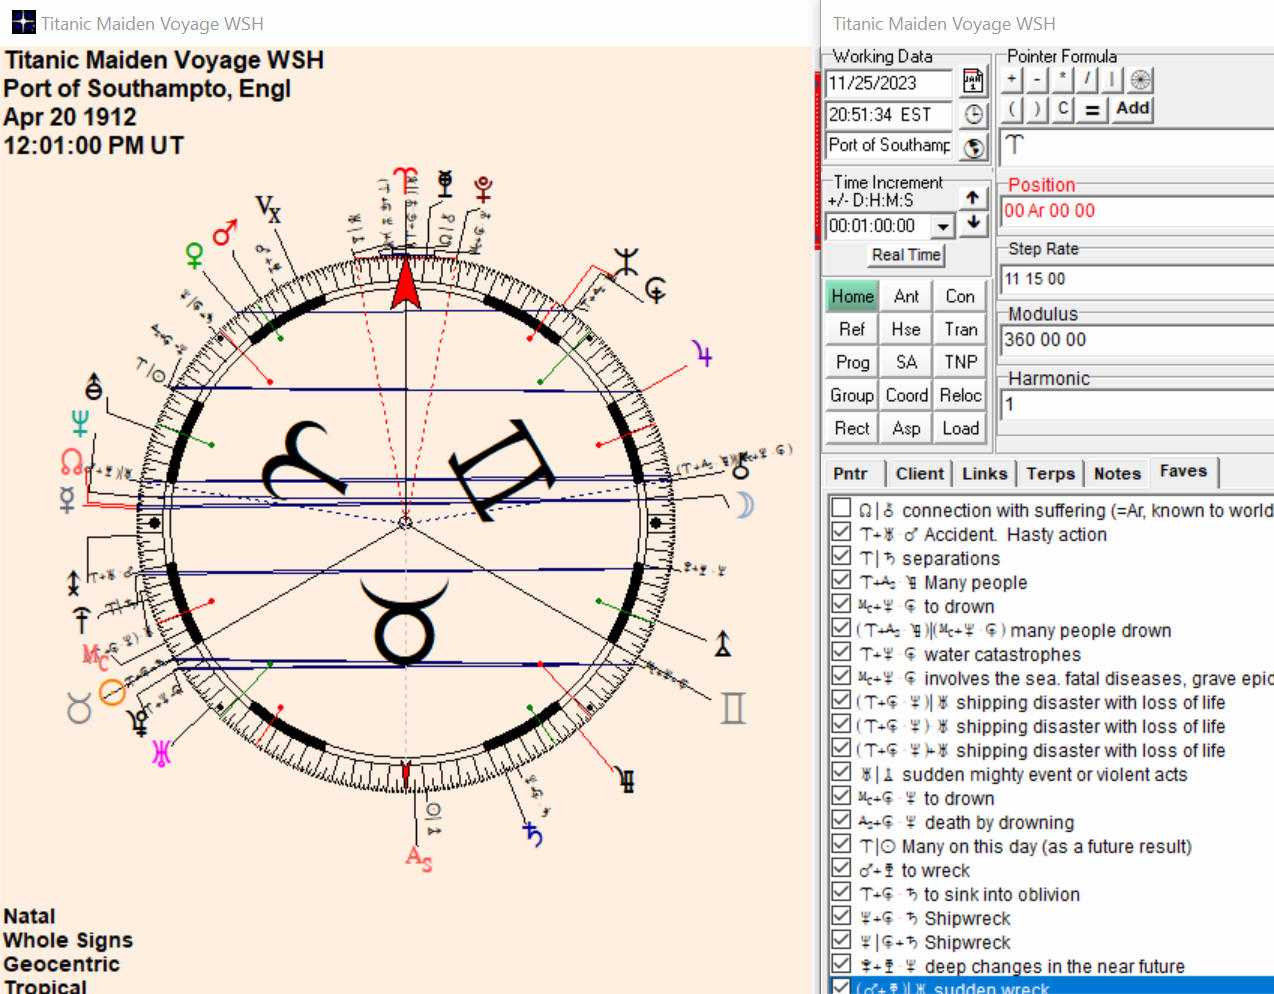Insert asterisk operator in pointer formula

(1063, 79)
